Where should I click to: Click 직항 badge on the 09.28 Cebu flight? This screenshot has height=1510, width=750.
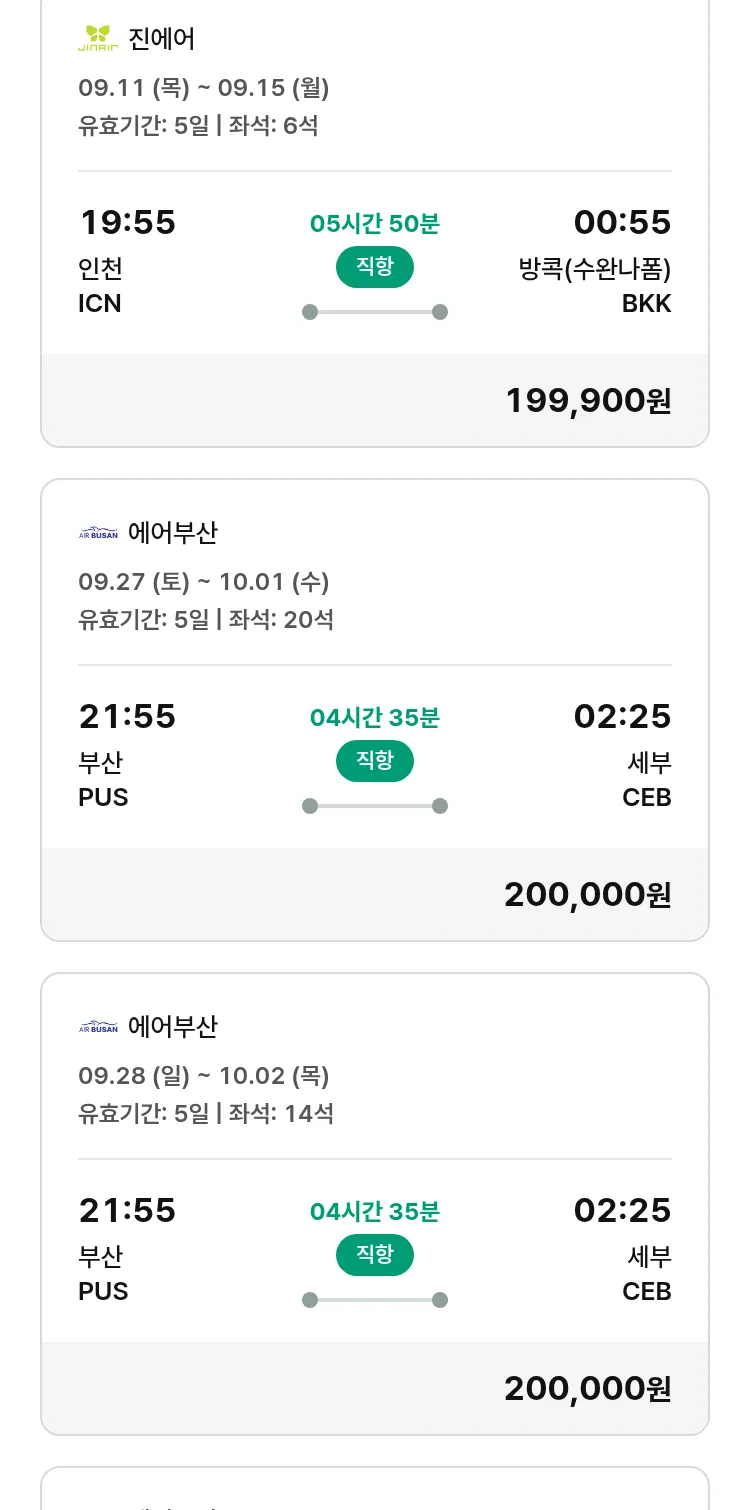pos(375,1255)
